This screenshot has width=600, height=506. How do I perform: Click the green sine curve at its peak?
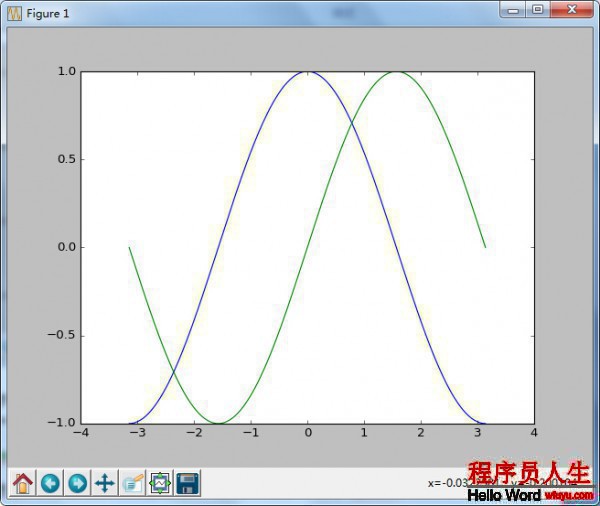point(396,72)
